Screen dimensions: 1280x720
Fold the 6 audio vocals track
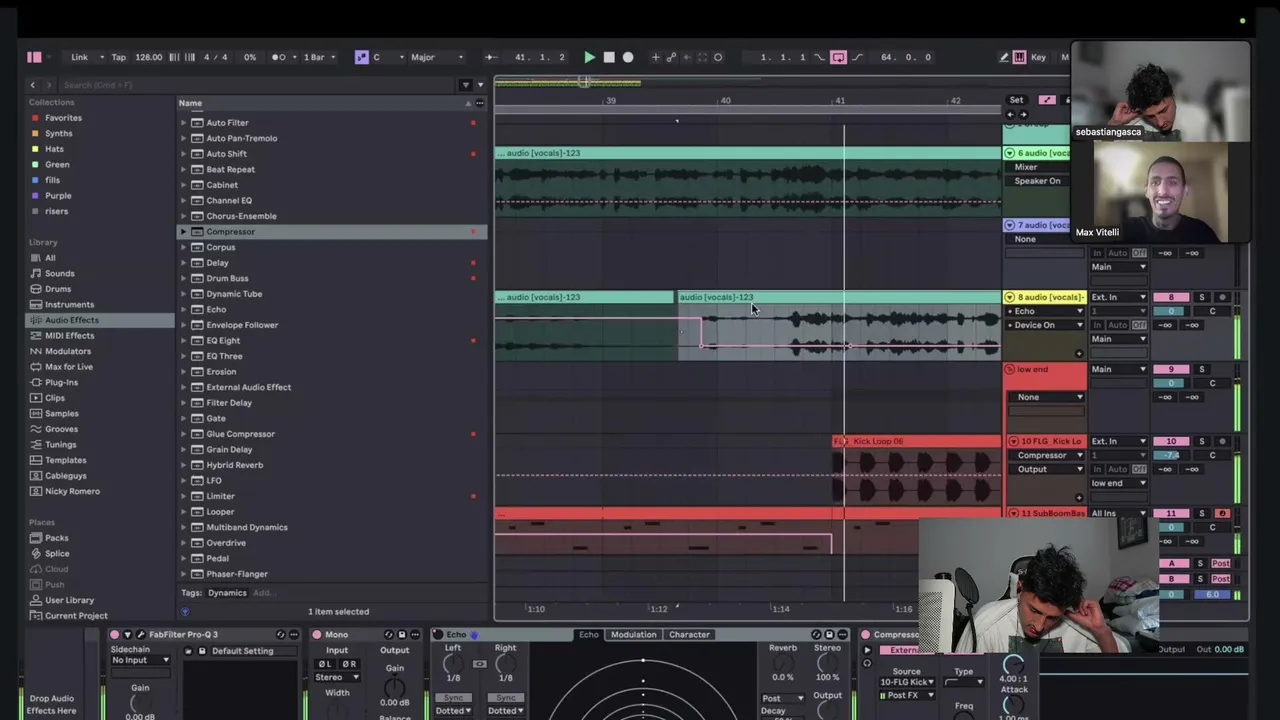tap(1009, 153)
